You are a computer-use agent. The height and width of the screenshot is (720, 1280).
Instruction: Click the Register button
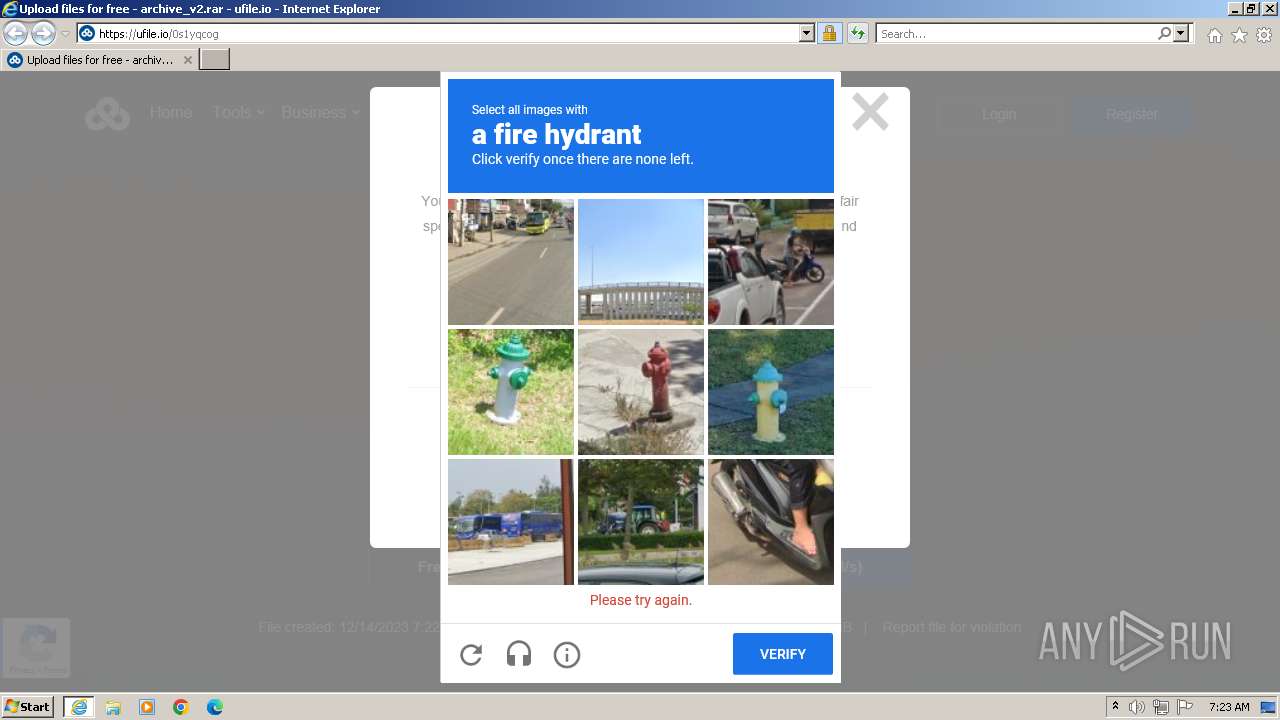click(x=1132, y=114)
